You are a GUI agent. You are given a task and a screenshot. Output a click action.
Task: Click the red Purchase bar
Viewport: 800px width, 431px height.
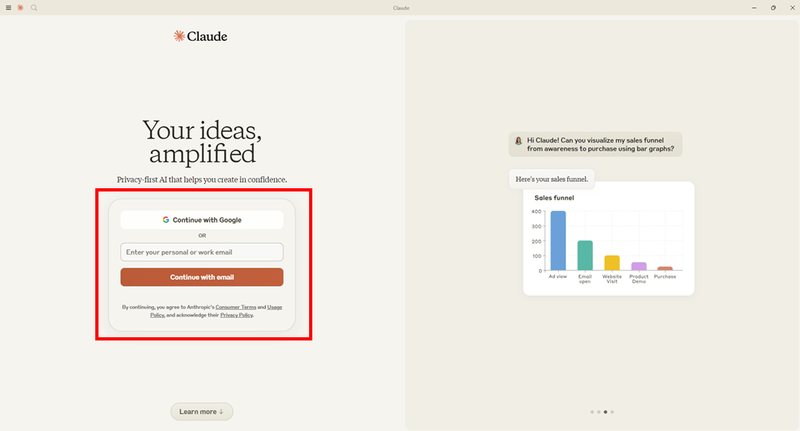(x=665, y=268)
